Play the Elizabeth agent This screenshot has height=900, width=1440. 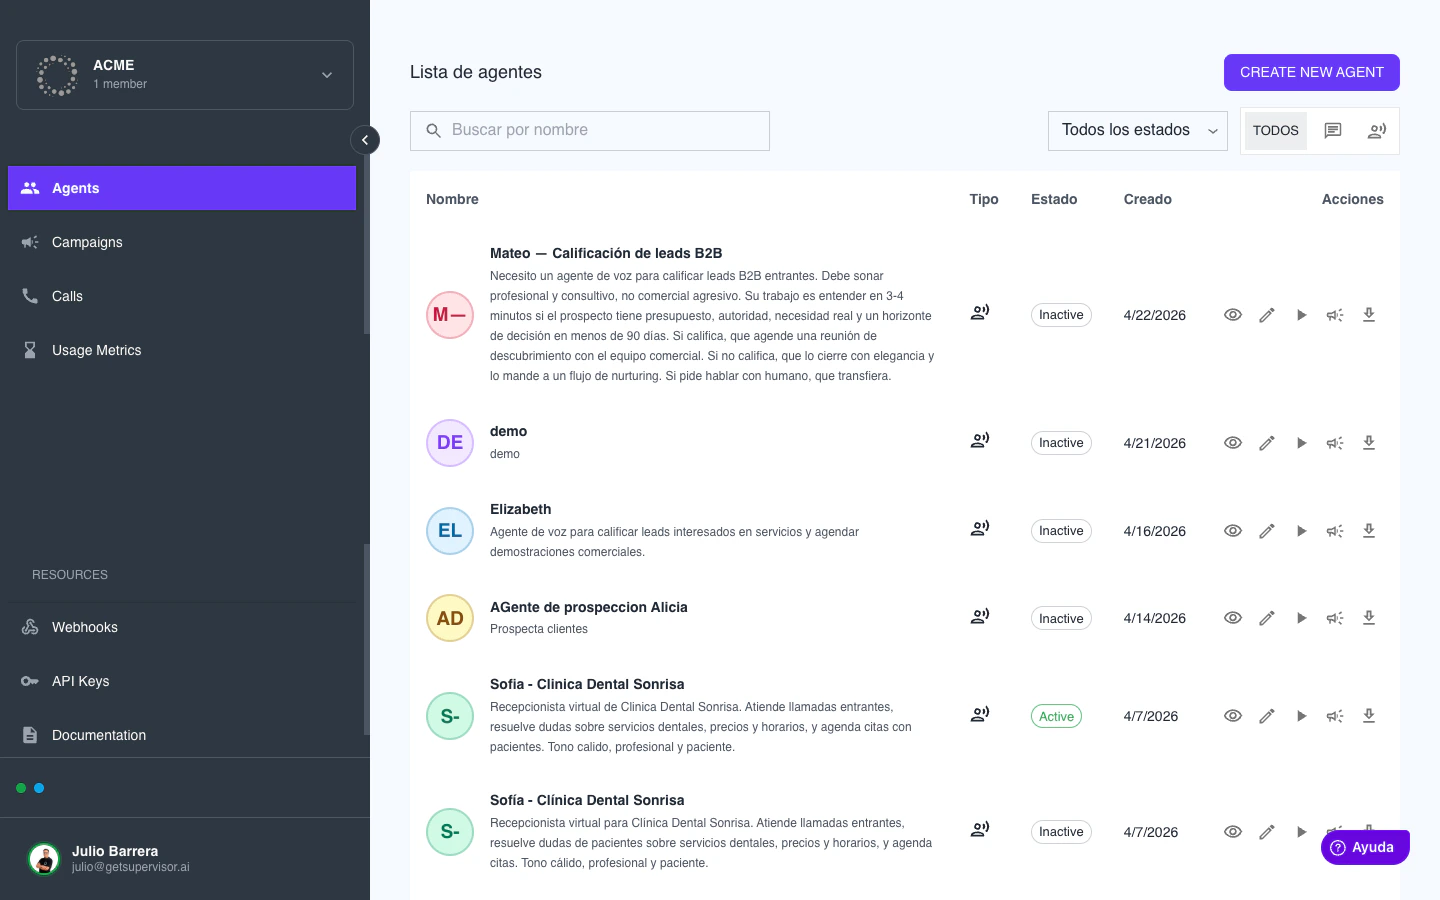[1301, 531]
